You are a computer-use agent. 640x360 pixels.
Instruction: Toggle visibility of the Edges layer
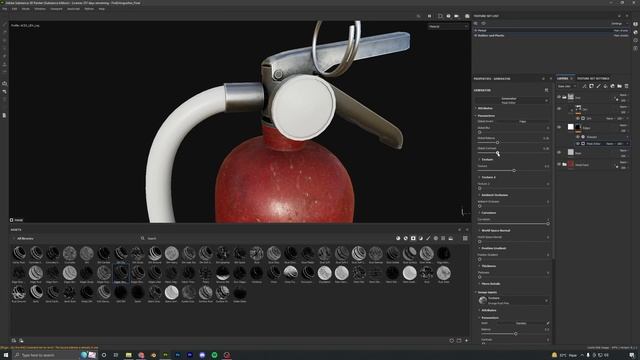[x=559, y=127]
